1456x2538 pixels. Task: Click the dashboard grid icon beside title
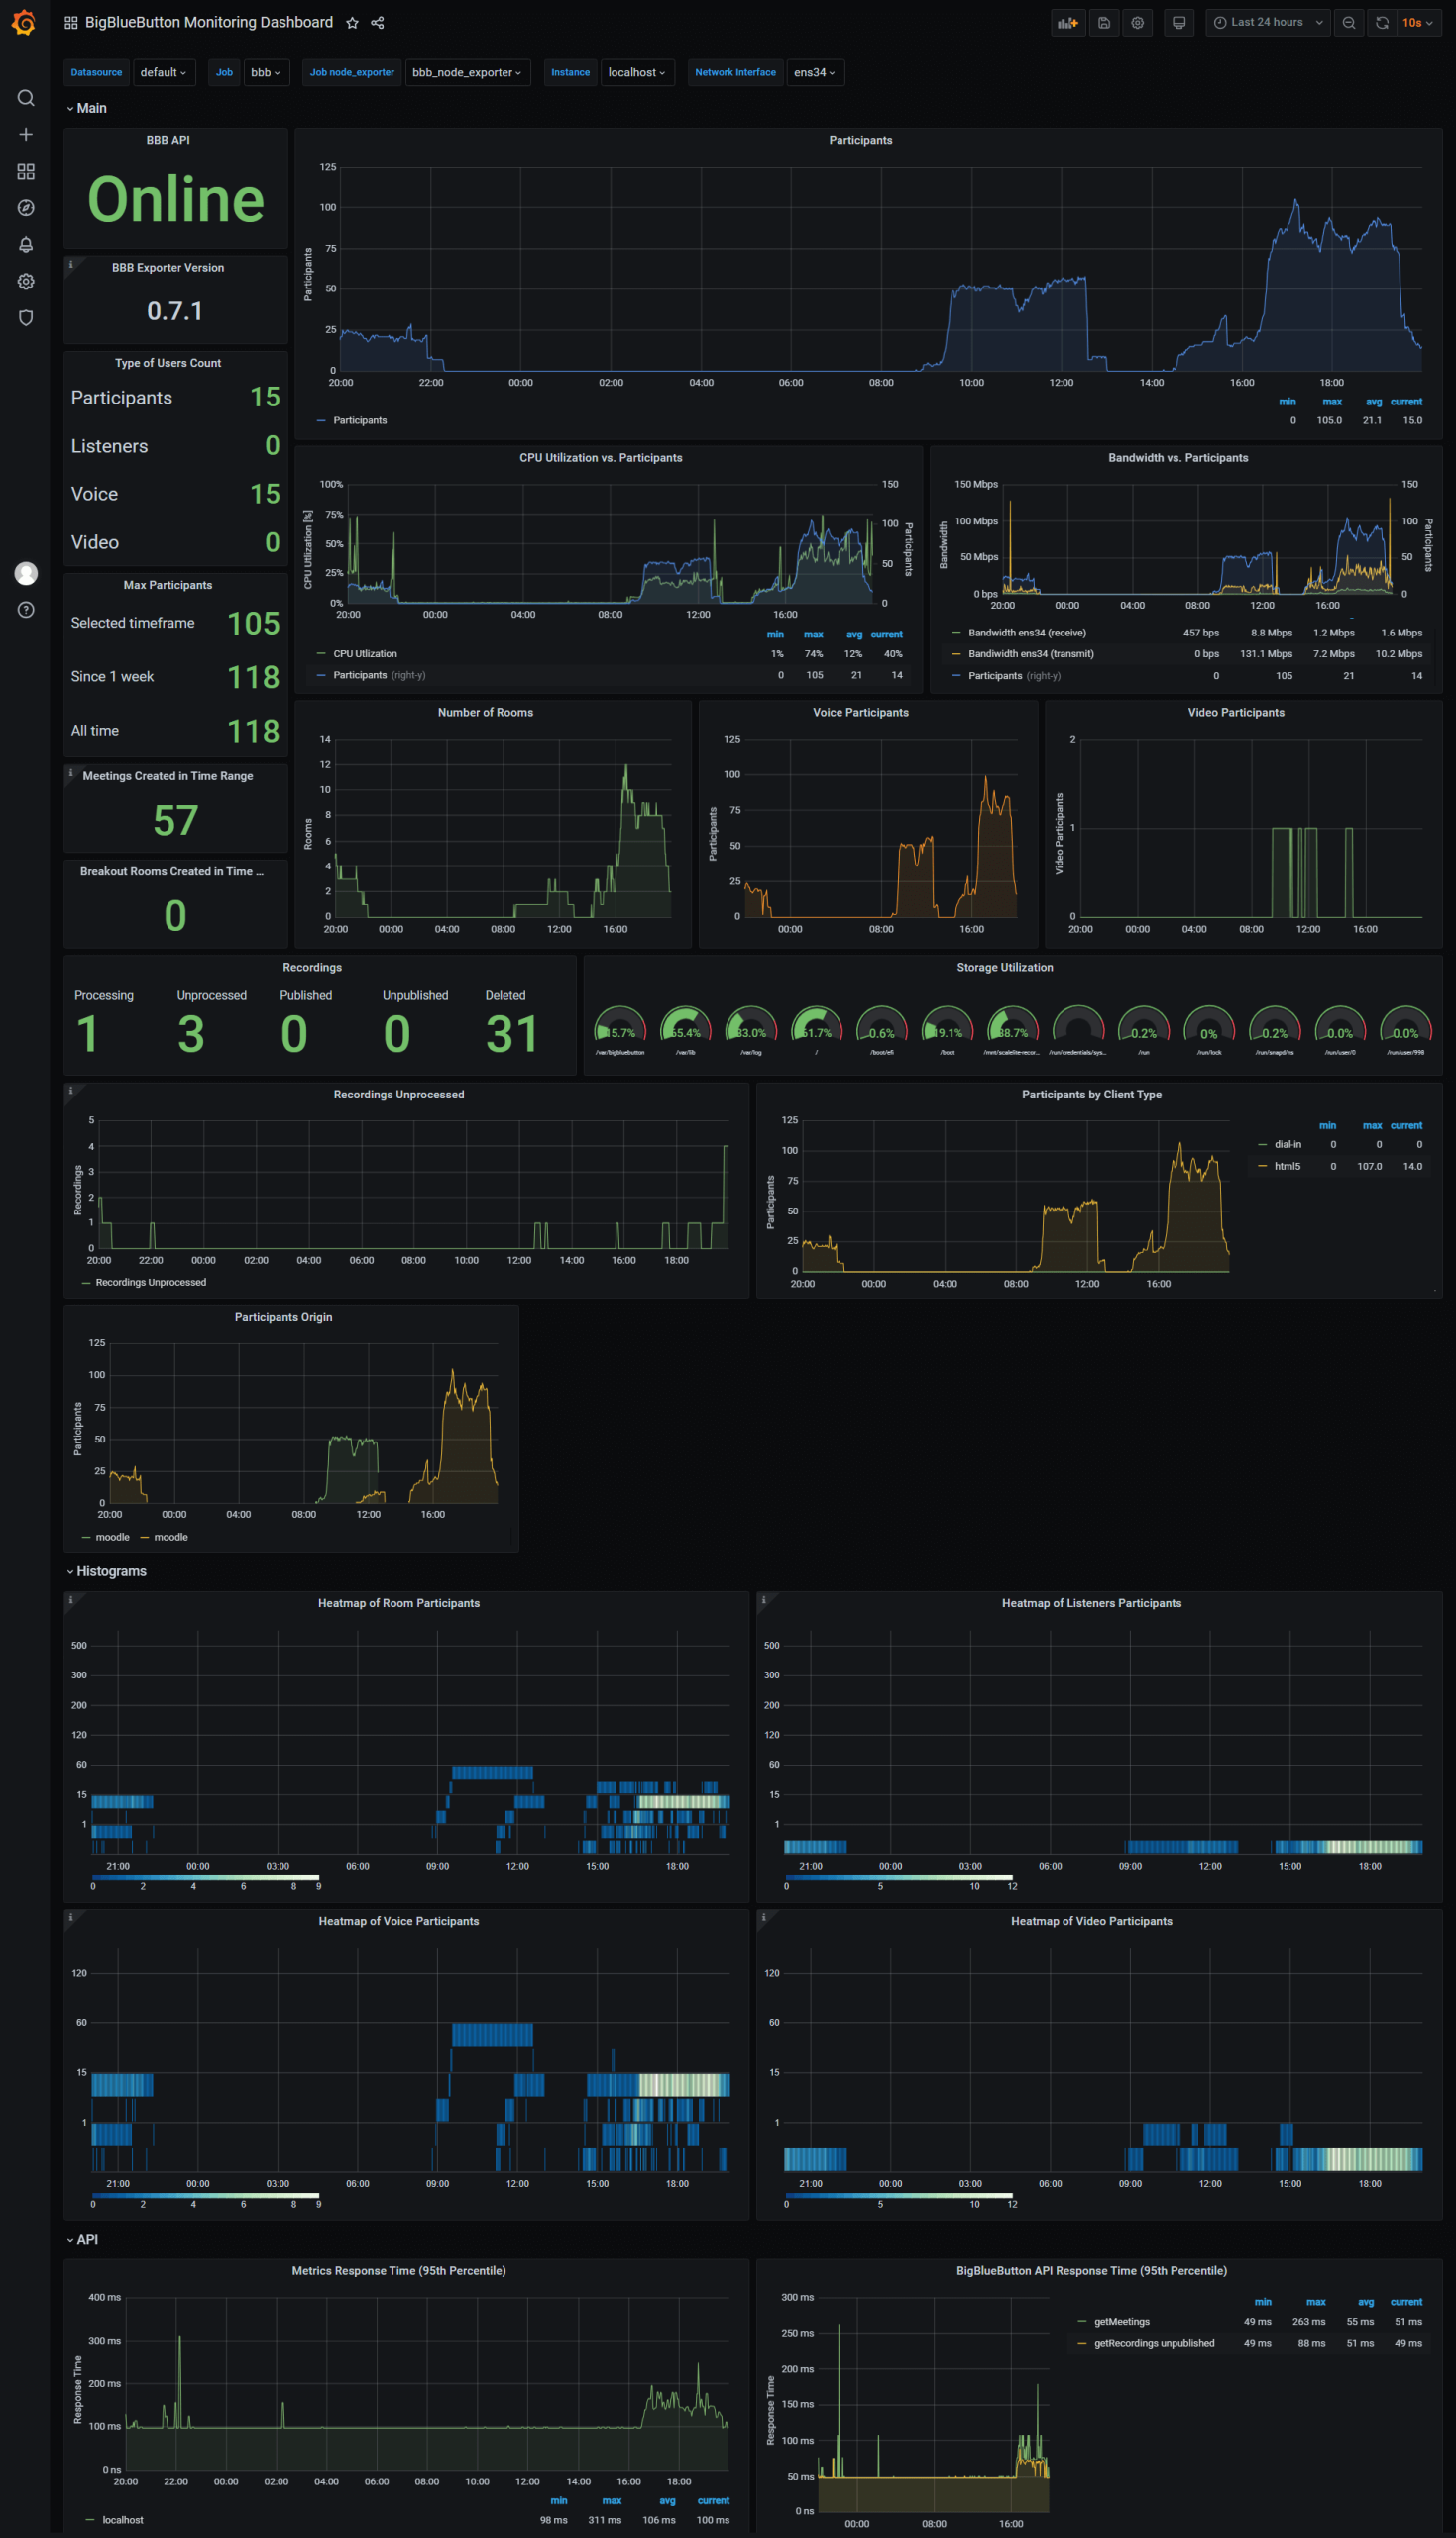[71, 22]
